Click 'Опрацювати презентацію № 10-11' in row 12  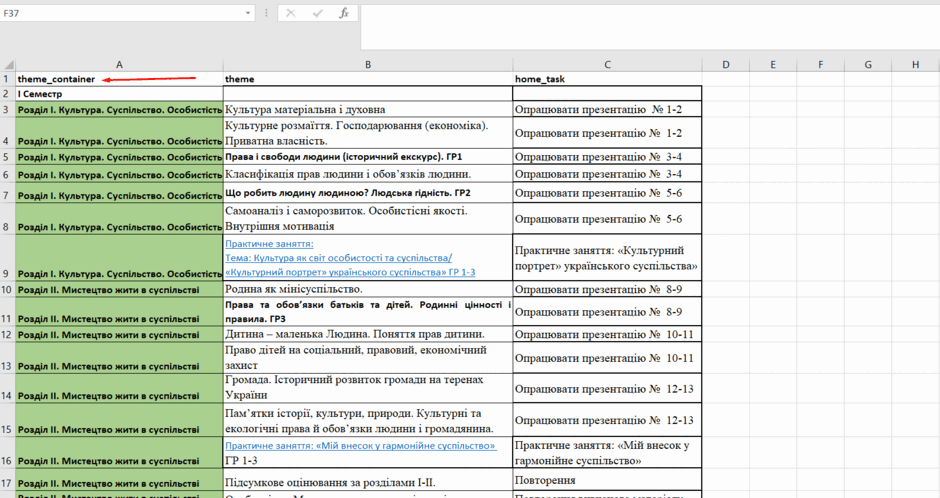[x=607, y=334]
